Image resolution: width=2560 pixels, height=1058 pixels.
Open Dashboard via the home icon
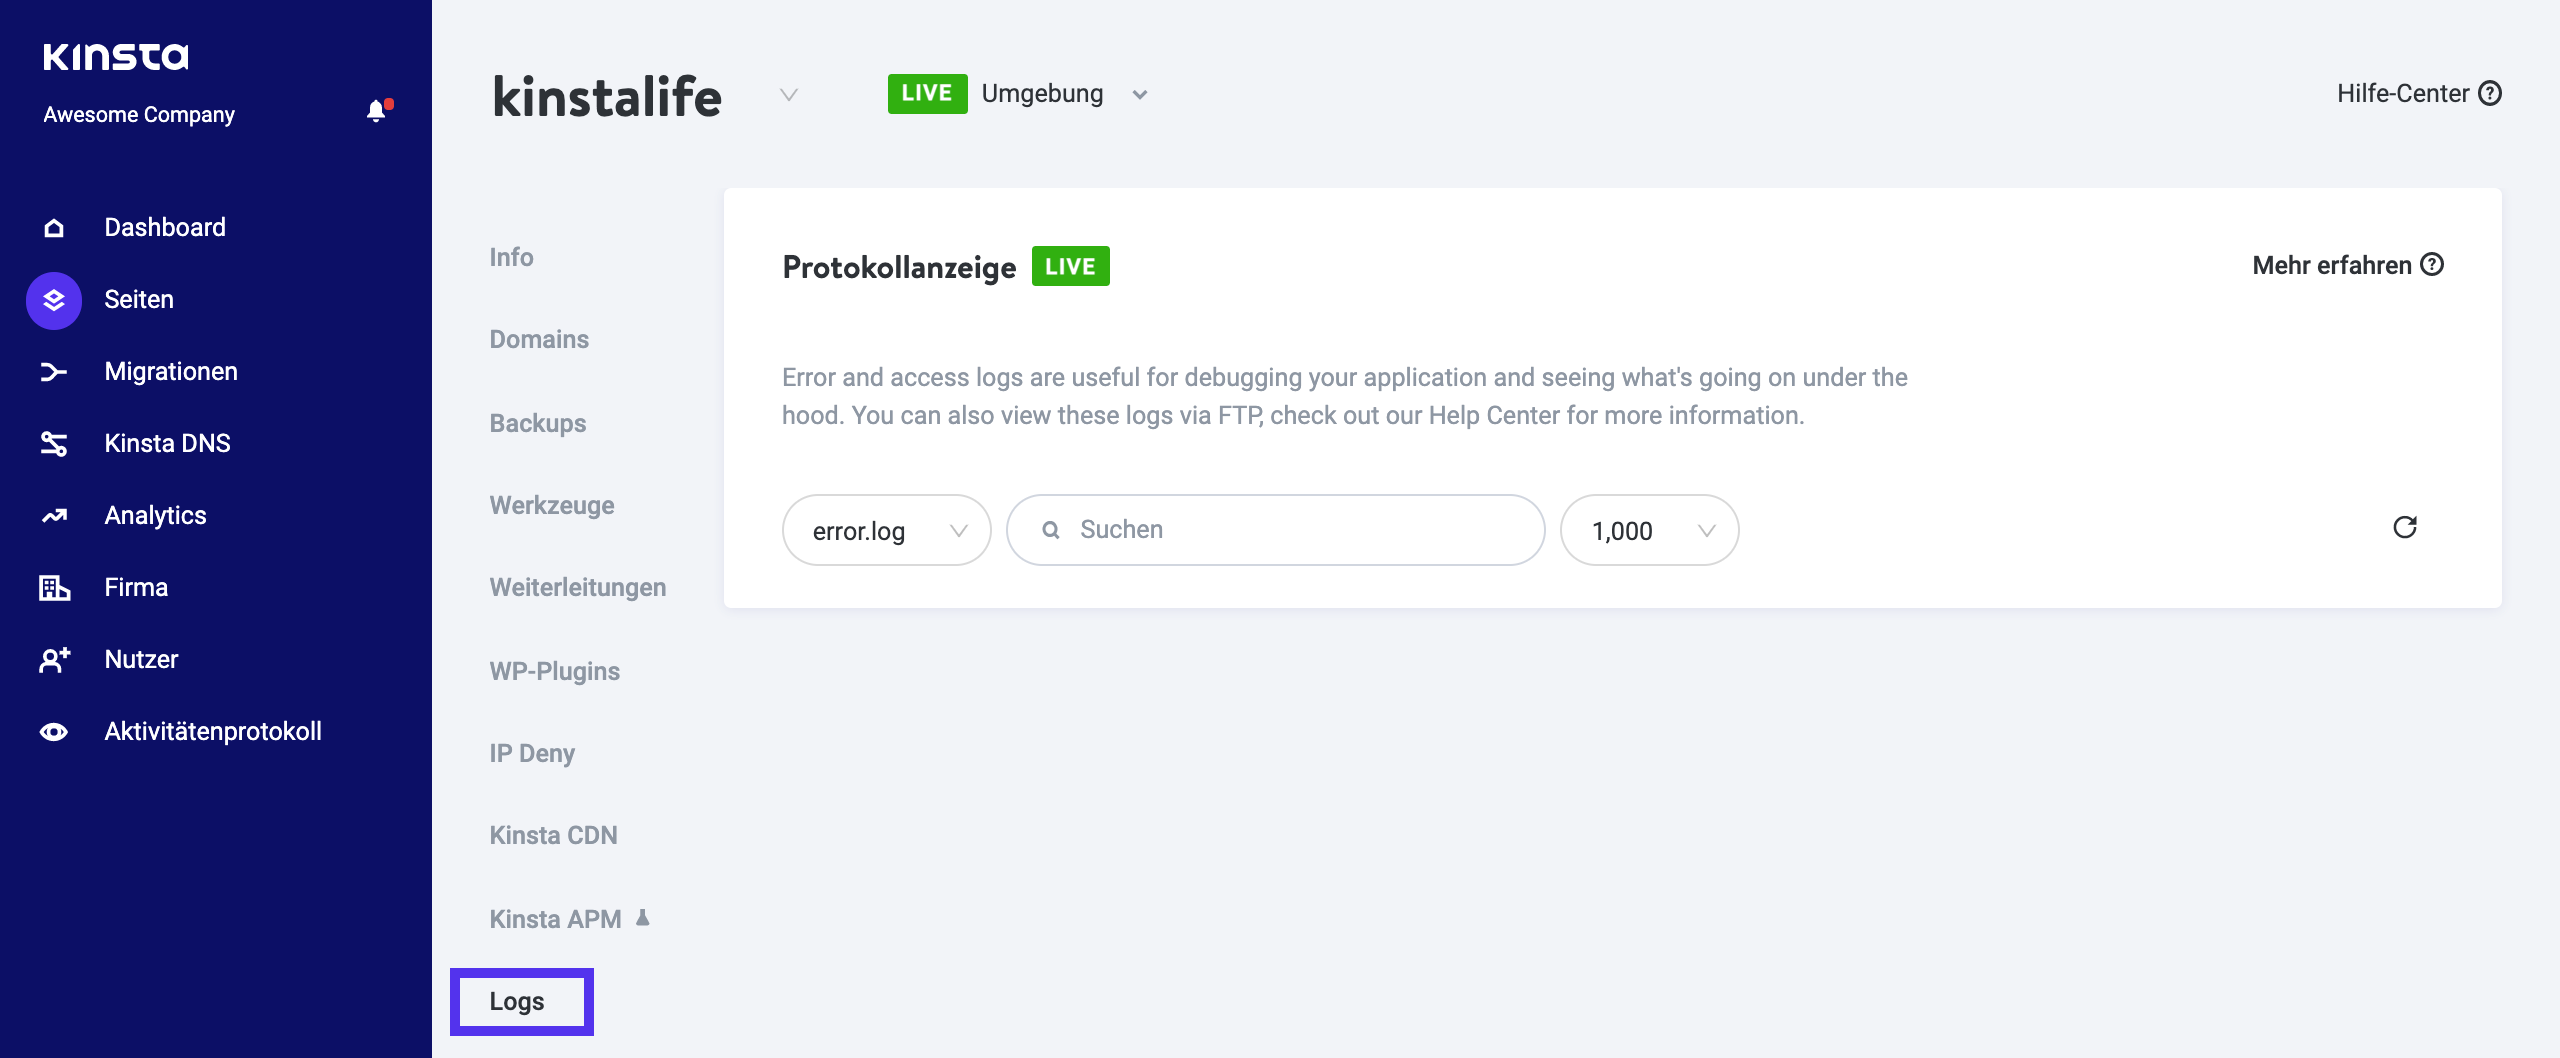54,228
